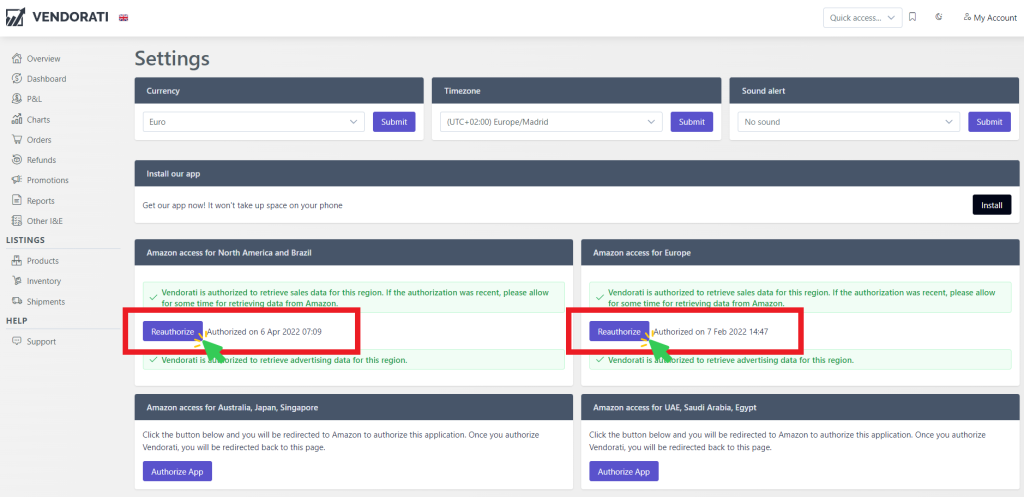
Task: Authorize App for Australia, Japan, Singapore
Action: point(177,472)
